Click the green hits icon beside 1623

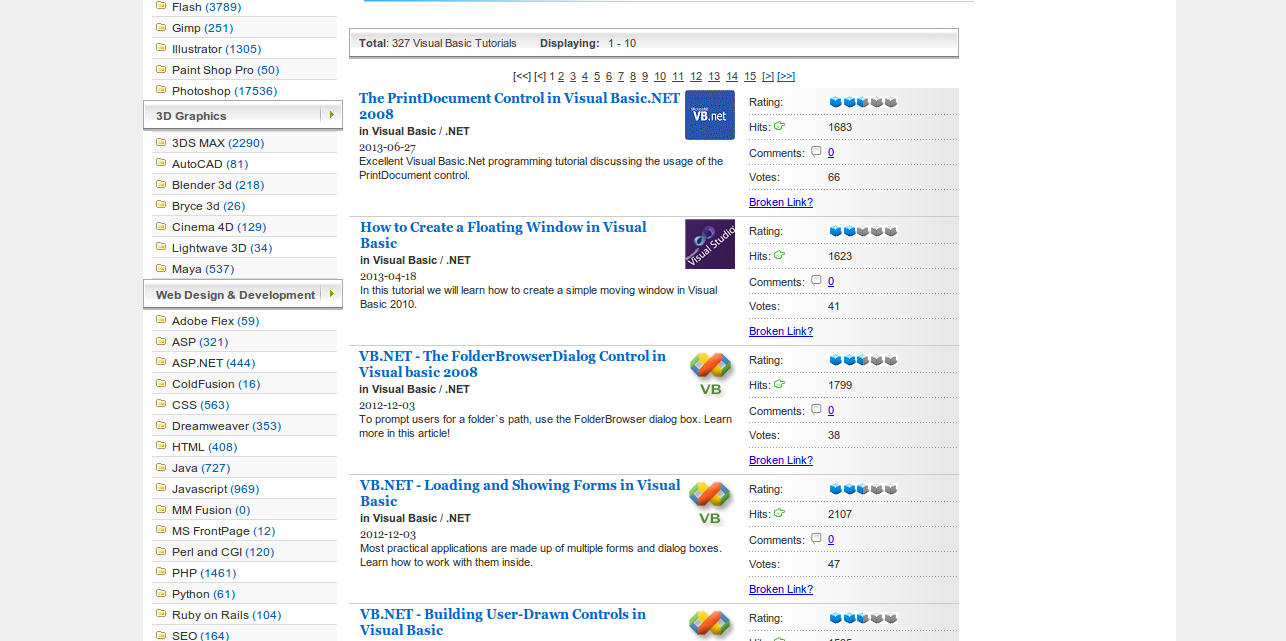coord(779,255)
